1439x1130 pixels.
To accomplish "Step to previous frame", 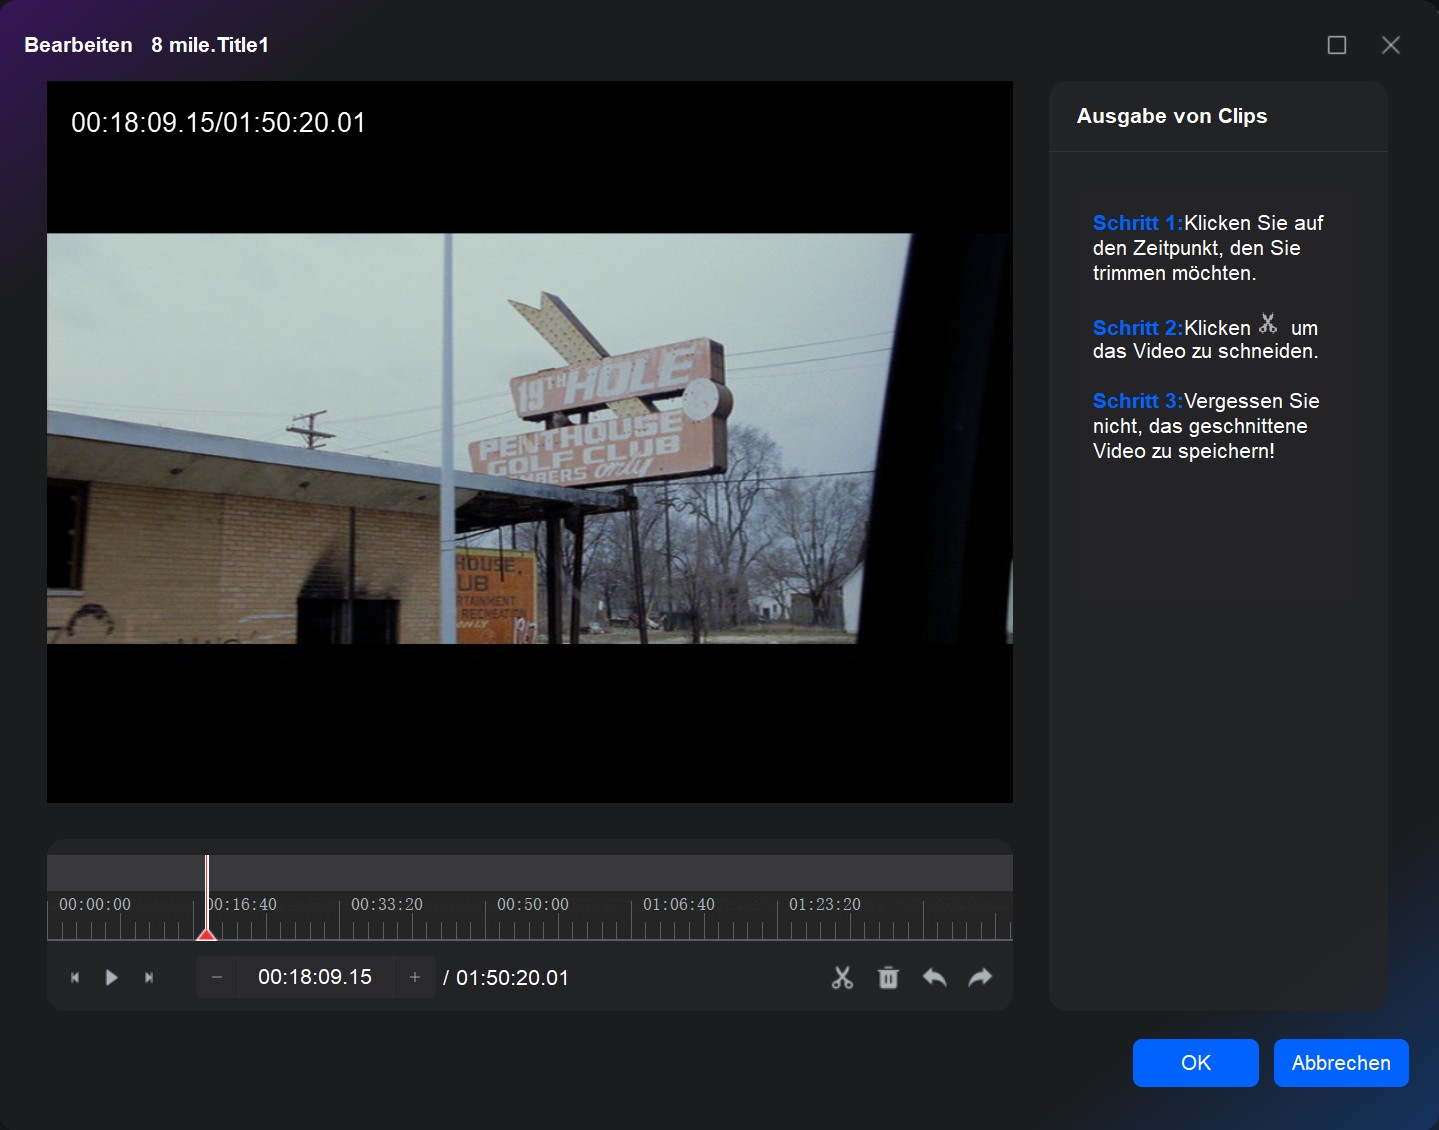I will coord(75,977).
